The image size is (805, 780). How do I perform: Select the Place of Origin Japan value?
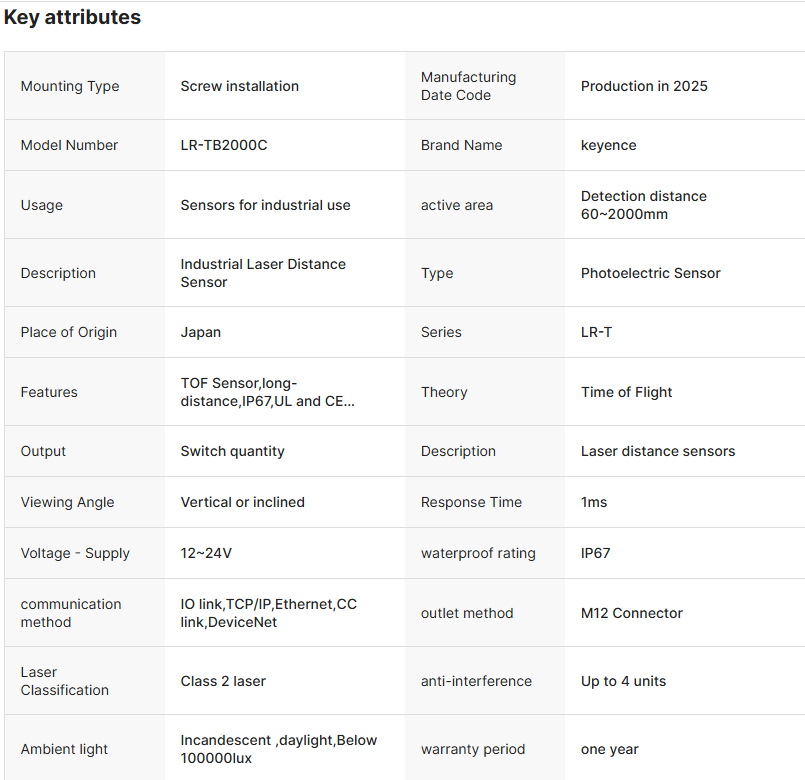[x=201, y=332]
